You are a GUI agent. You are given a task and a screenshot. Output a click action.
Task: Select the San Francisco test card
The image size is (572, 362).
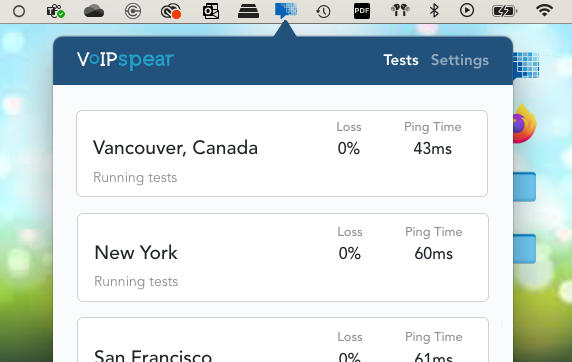pos(283,340)
